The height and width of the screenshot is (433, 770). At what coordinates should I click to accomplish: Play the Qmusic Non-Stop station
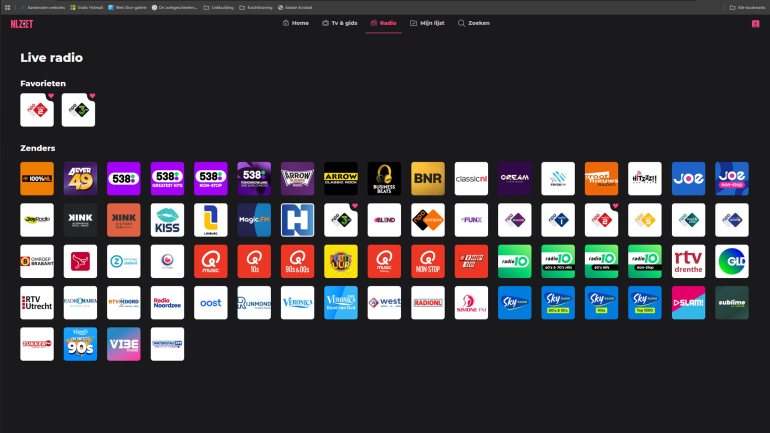click(x=428, y=261)
